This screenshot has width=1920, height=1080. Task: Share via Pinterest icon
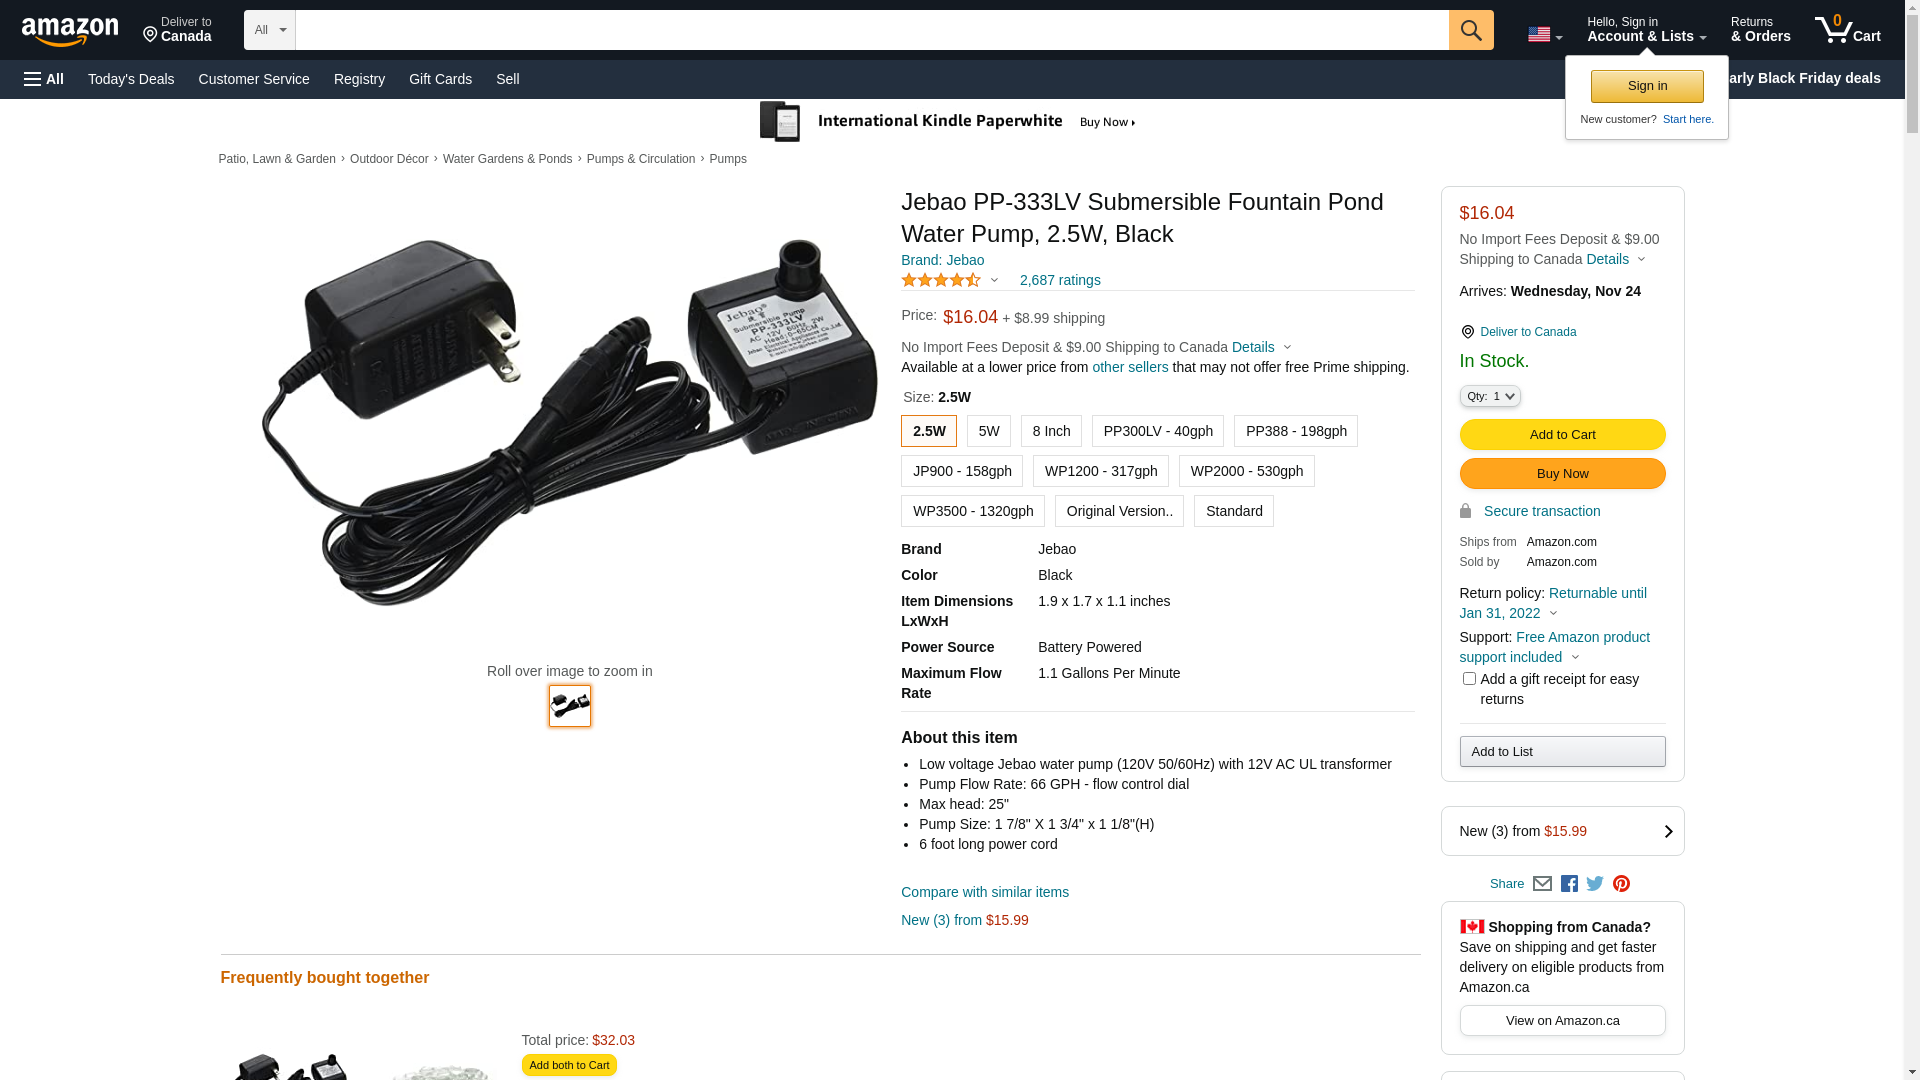pyautogui.click(x=1621, y=884)
